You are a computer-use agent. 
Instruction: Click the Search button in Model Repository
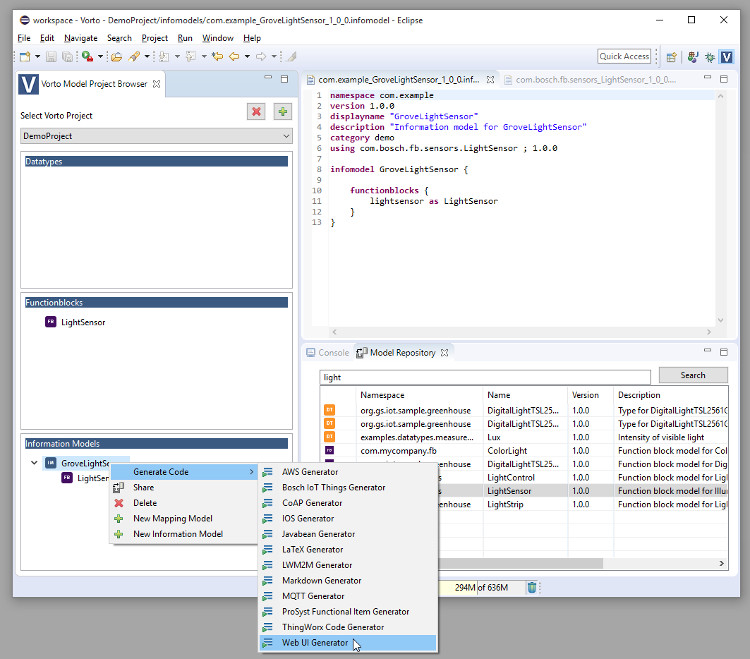[693, 375]
